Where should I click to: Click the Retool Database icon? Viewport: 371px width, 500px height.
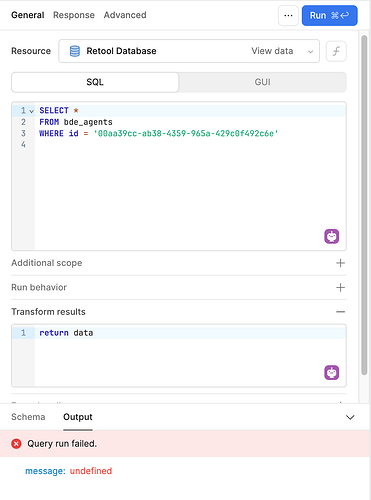coord(75,51)
